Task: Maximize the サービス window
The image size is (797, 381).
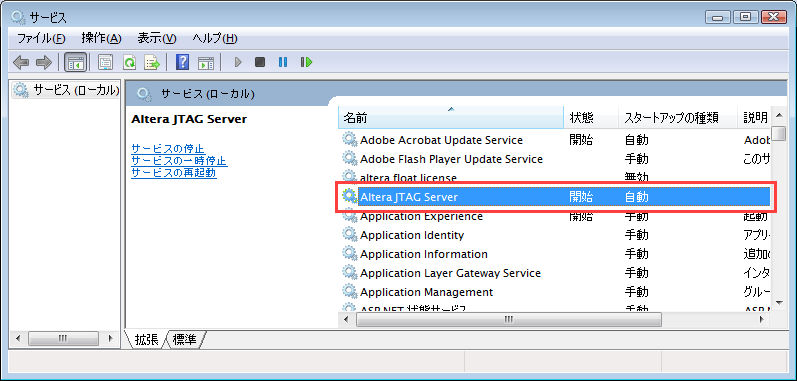Action: coord(745,17)
